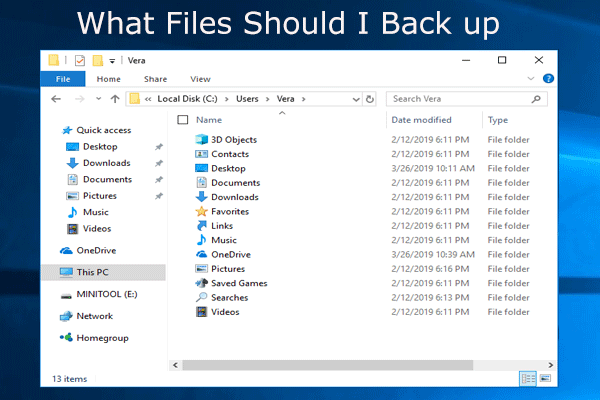Click the 2/12/2019 6:16 PM date cell

(x=430, y=269)
